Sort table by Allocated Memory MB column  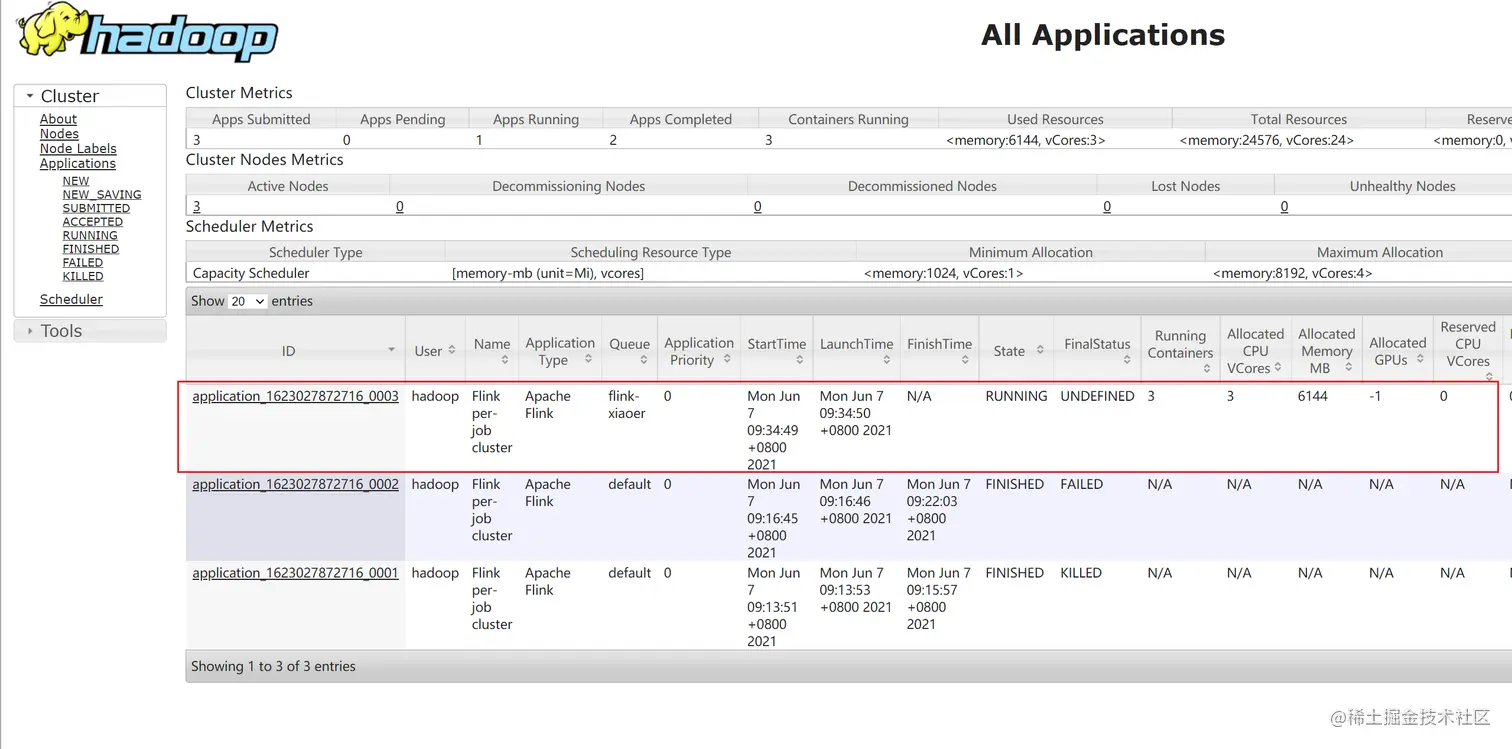[x=1327, y=351]
